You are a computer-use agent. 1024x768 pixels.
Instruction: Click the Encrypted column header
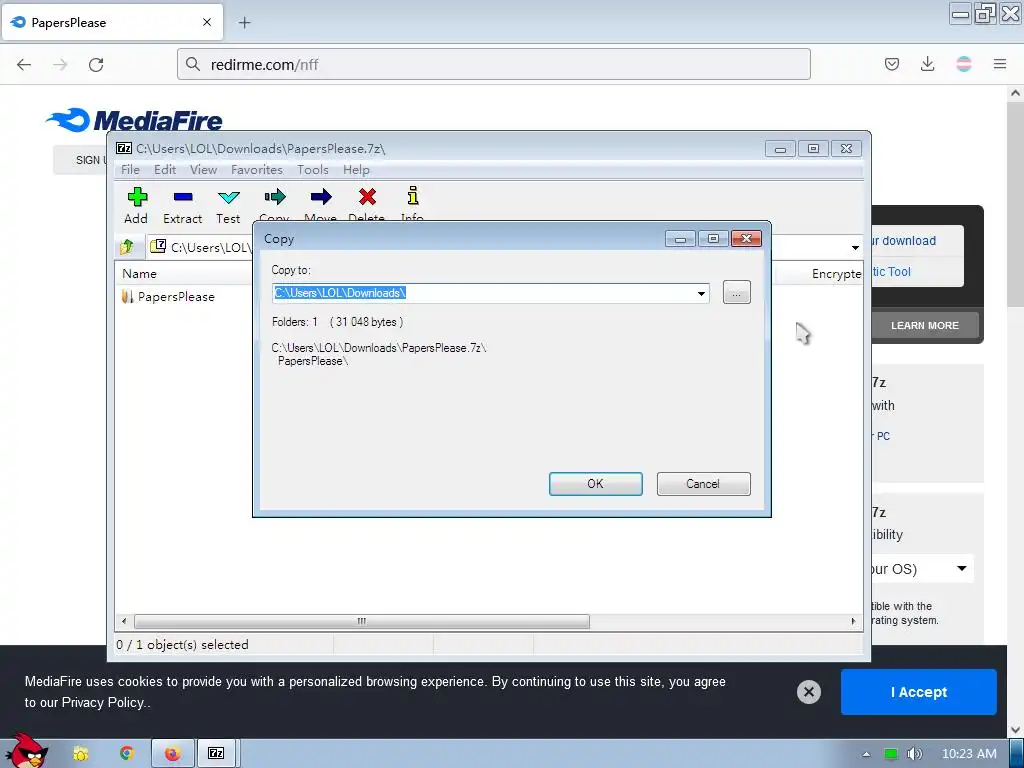tap(836, 274)
